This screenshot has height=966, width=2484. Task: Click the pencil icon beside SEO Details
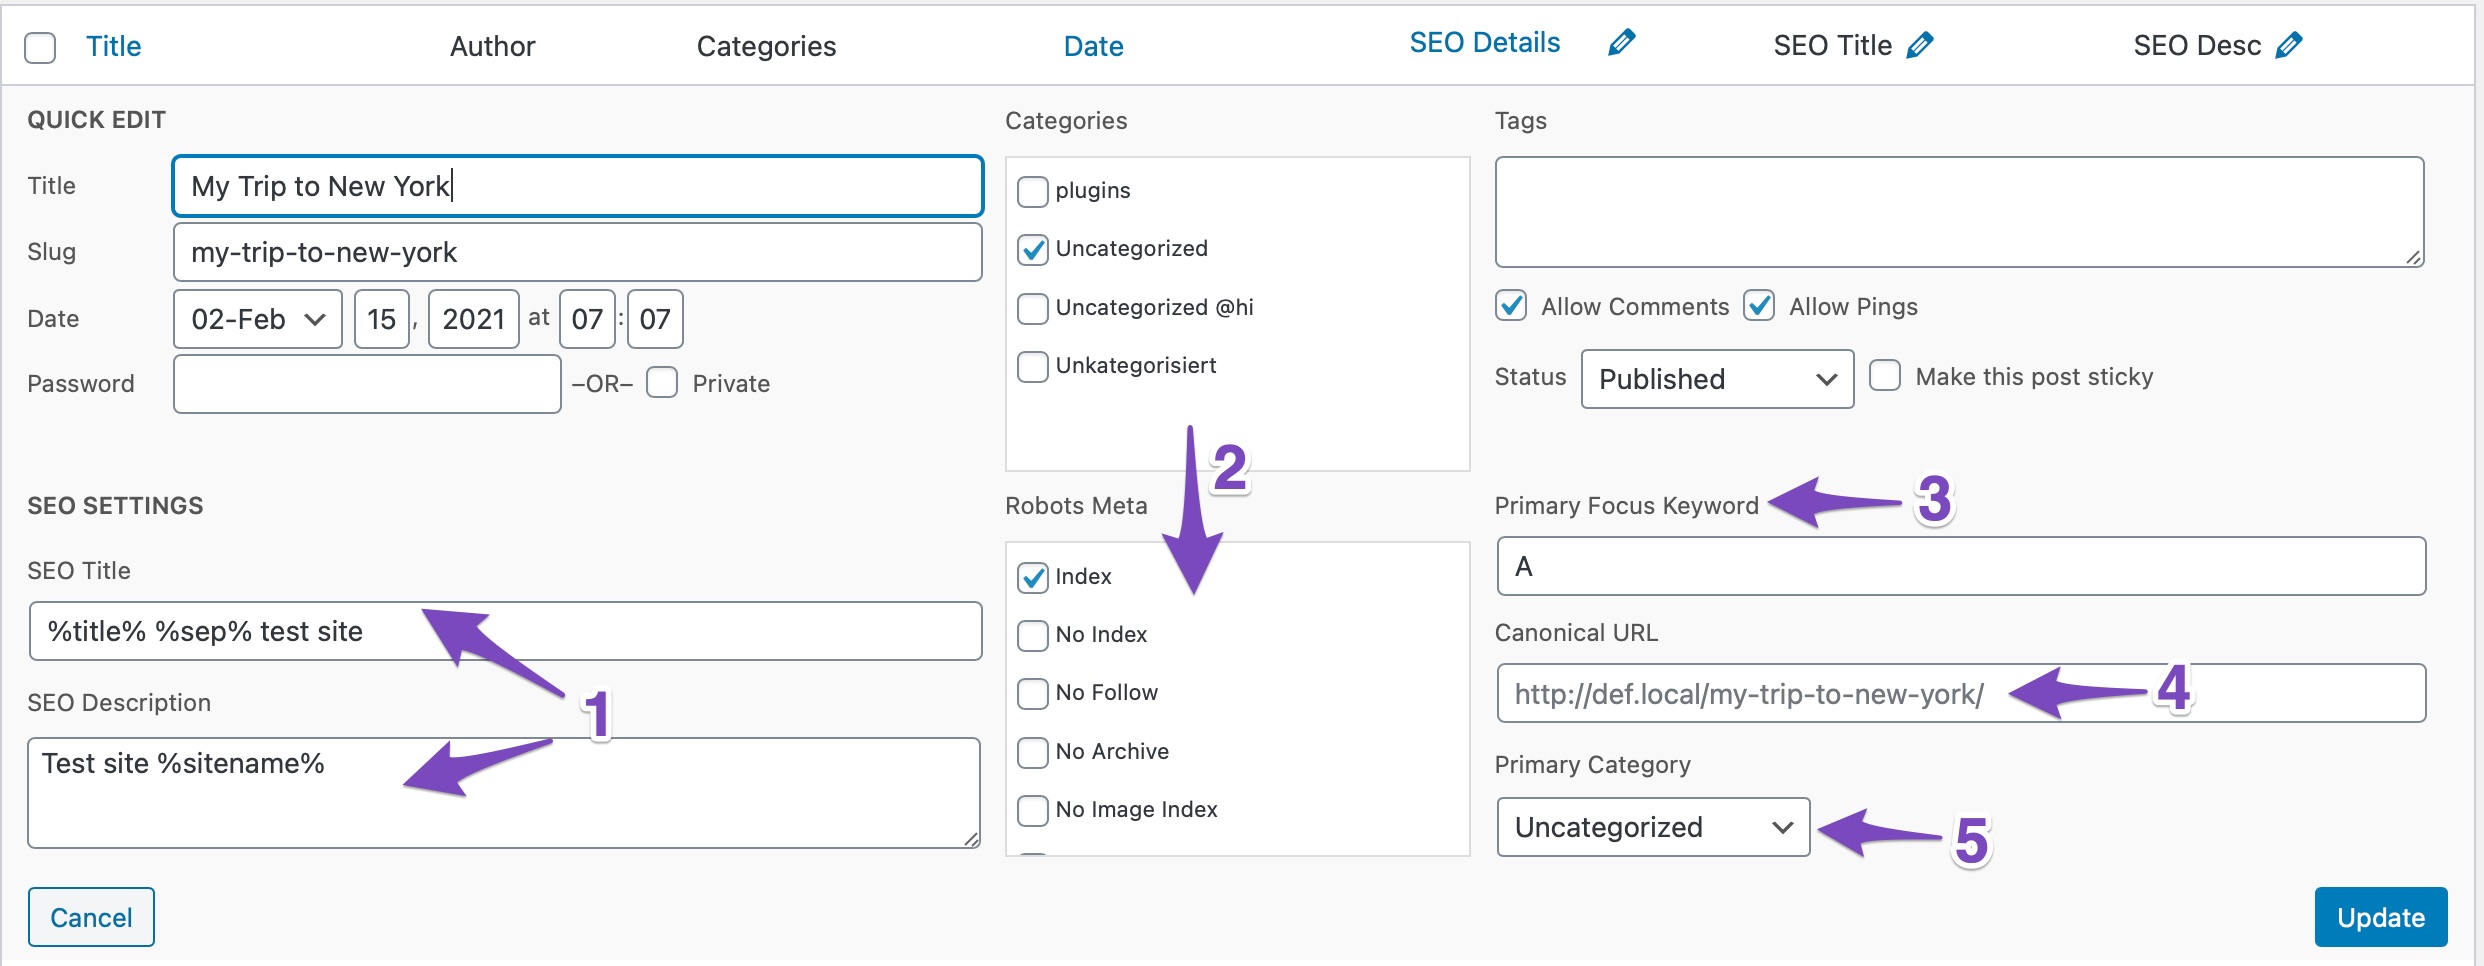pos(1621,43)
